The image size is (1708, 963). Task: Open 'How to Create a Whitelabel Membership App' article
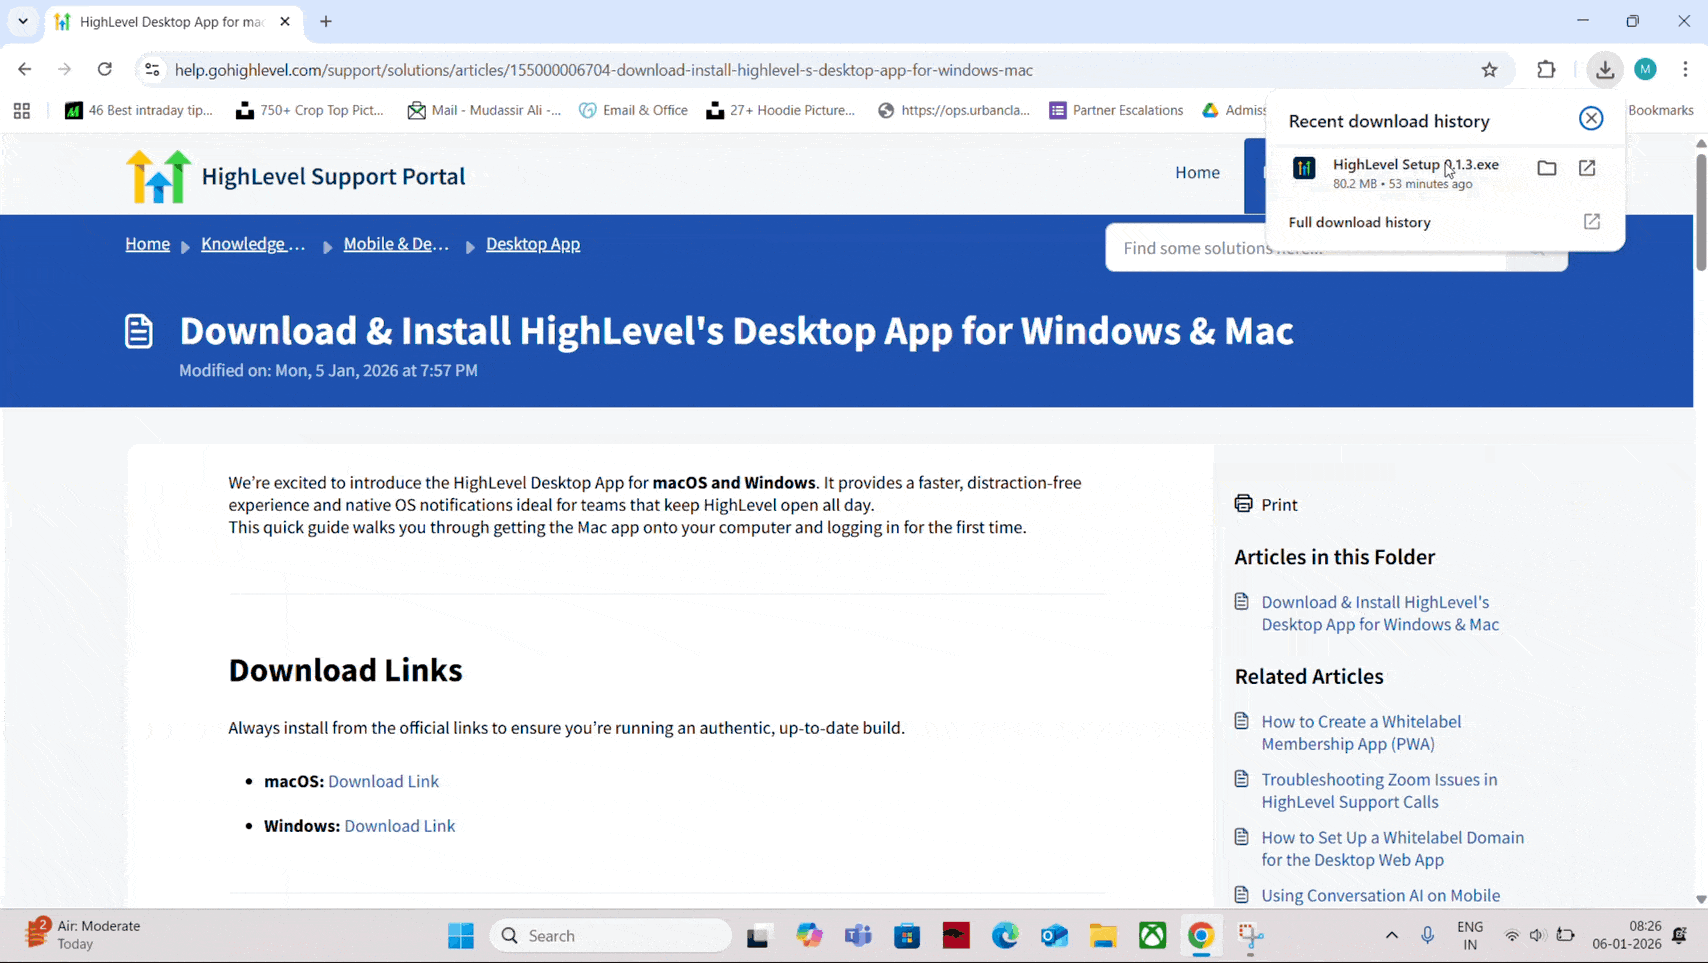point(1361,732)
